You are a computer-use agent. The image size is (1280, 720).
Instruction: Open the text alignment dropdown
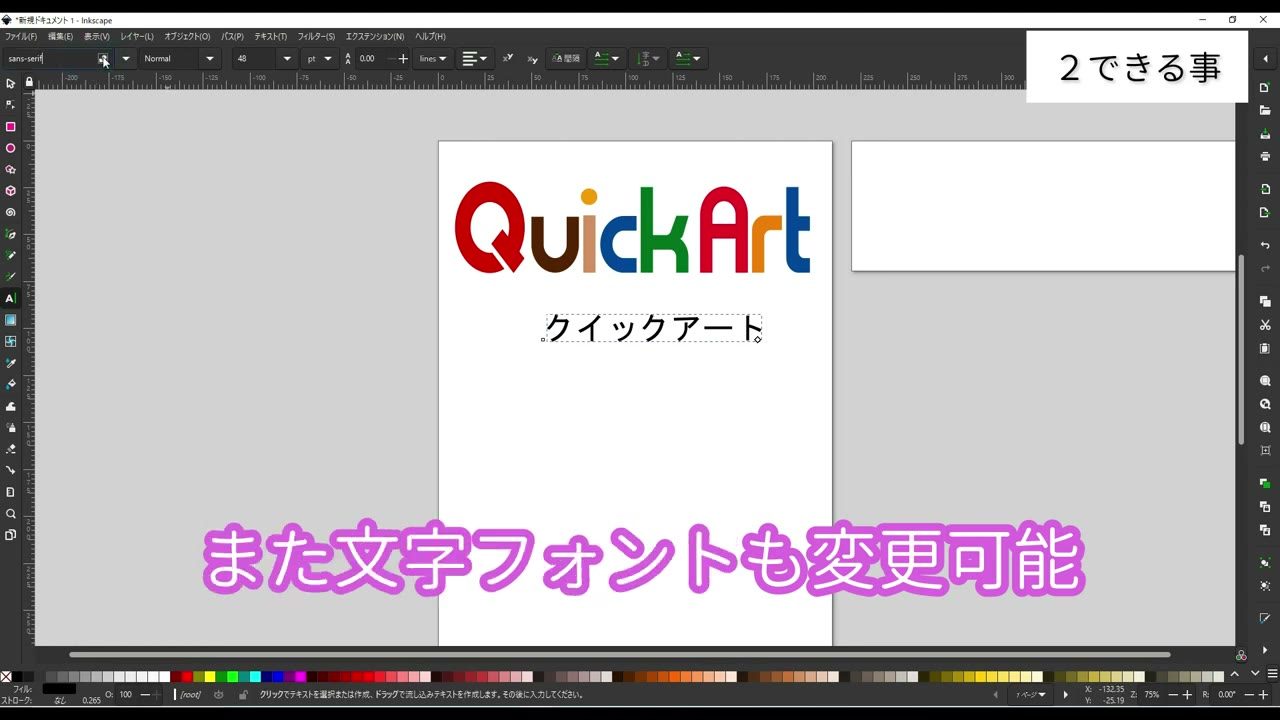point(475,59)
